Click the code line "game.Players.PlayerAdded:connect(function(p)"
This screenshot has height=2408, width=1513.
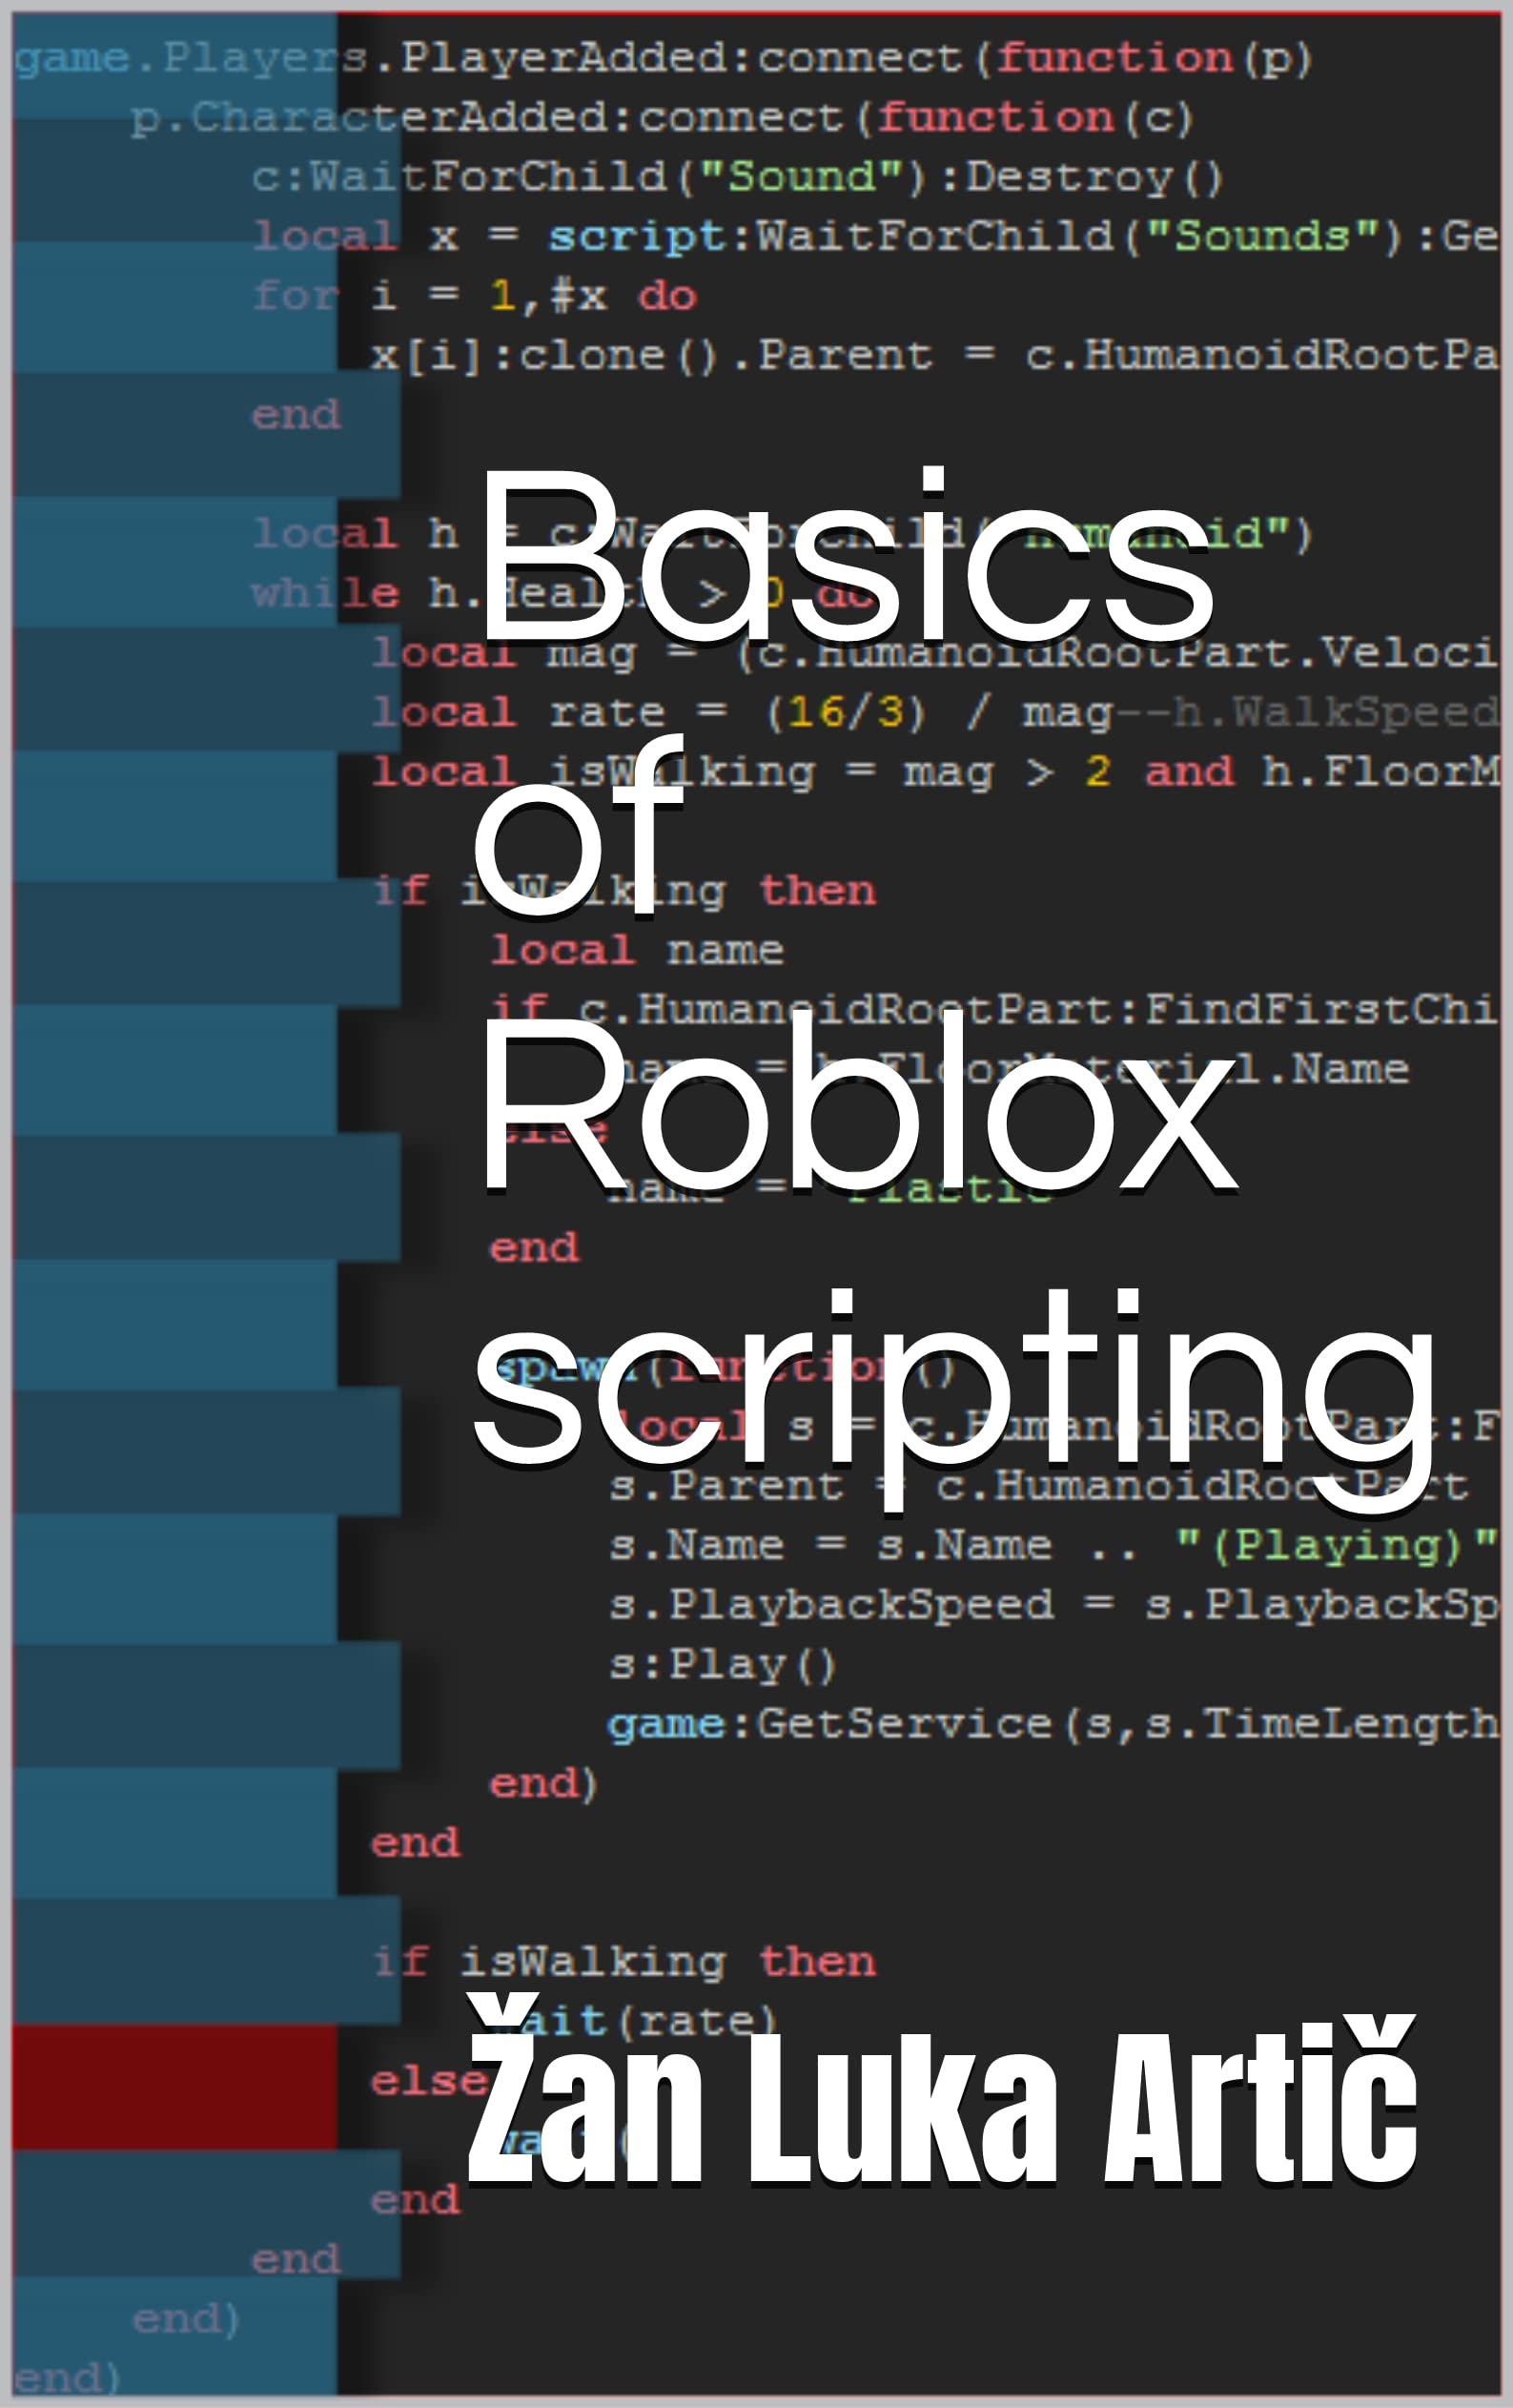(x=664, y=58)
